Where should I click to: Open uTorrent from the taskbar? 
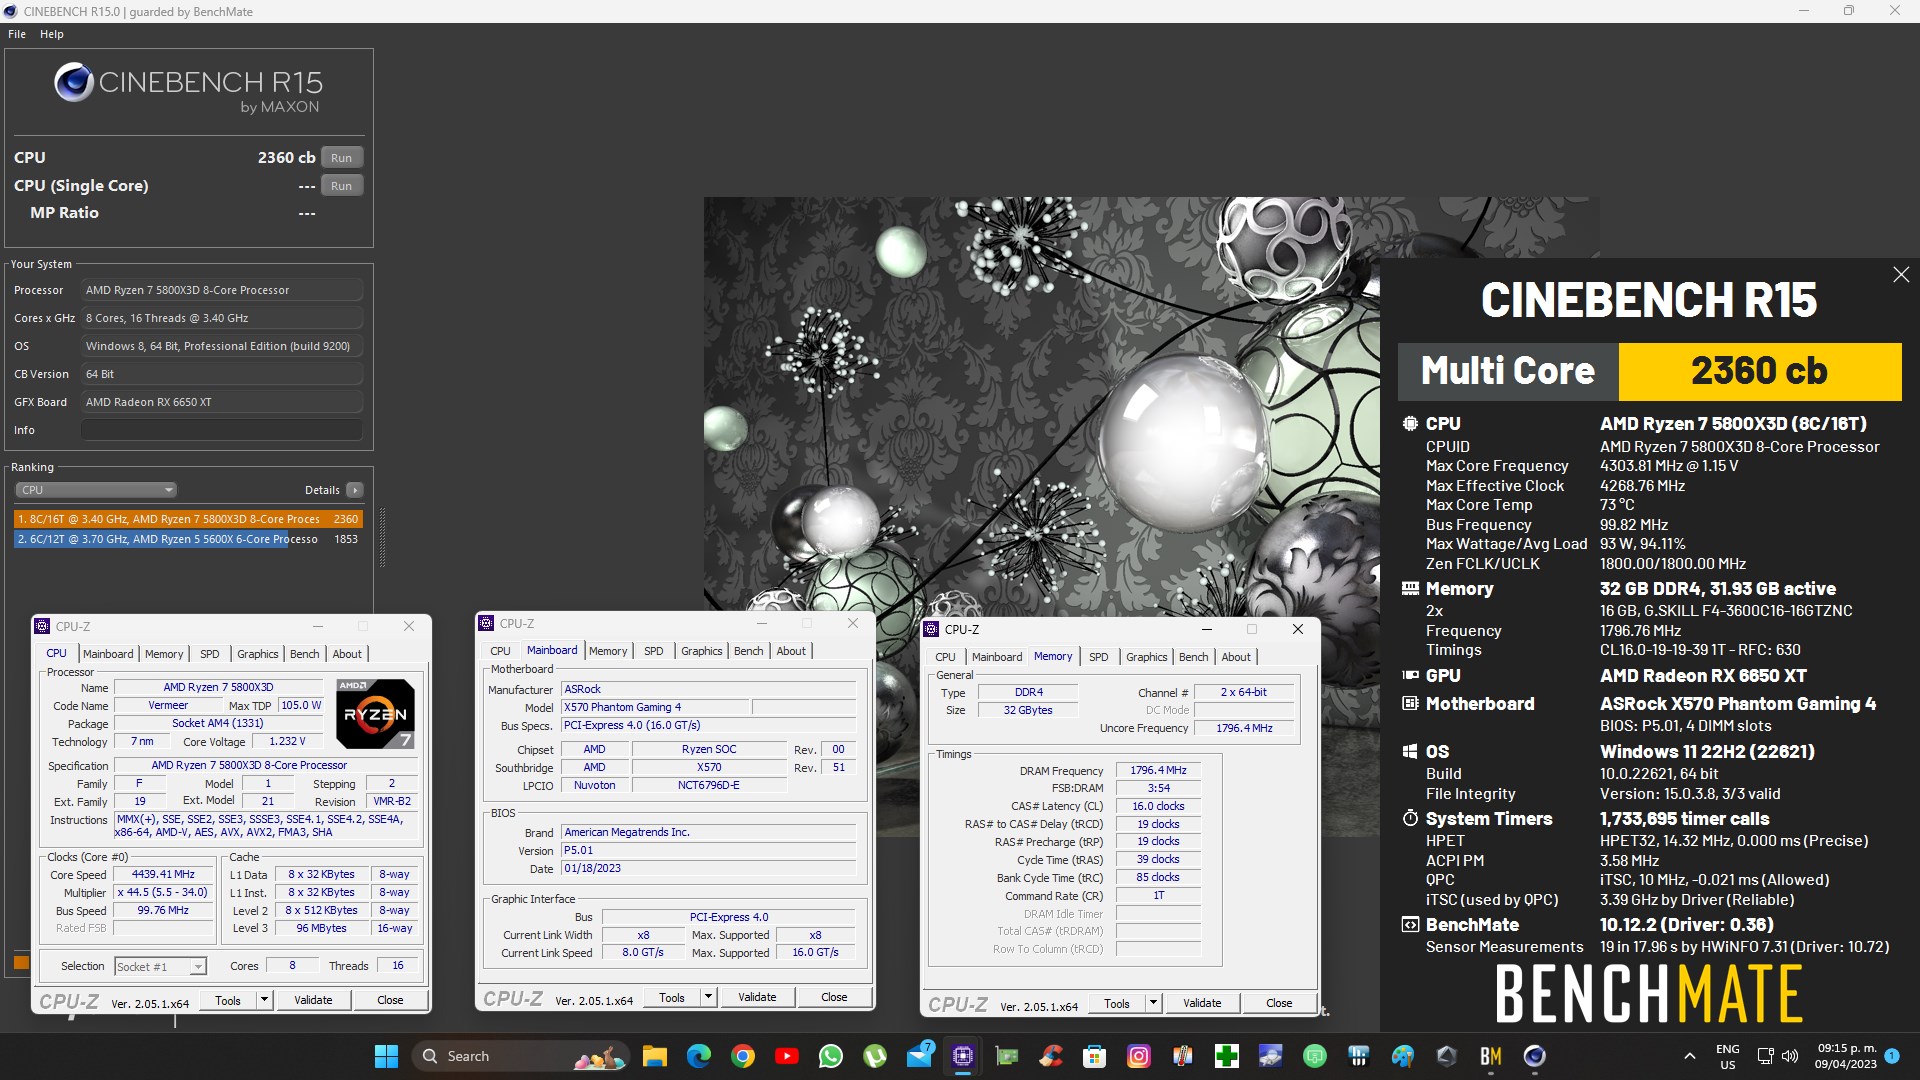point(875,1056)
